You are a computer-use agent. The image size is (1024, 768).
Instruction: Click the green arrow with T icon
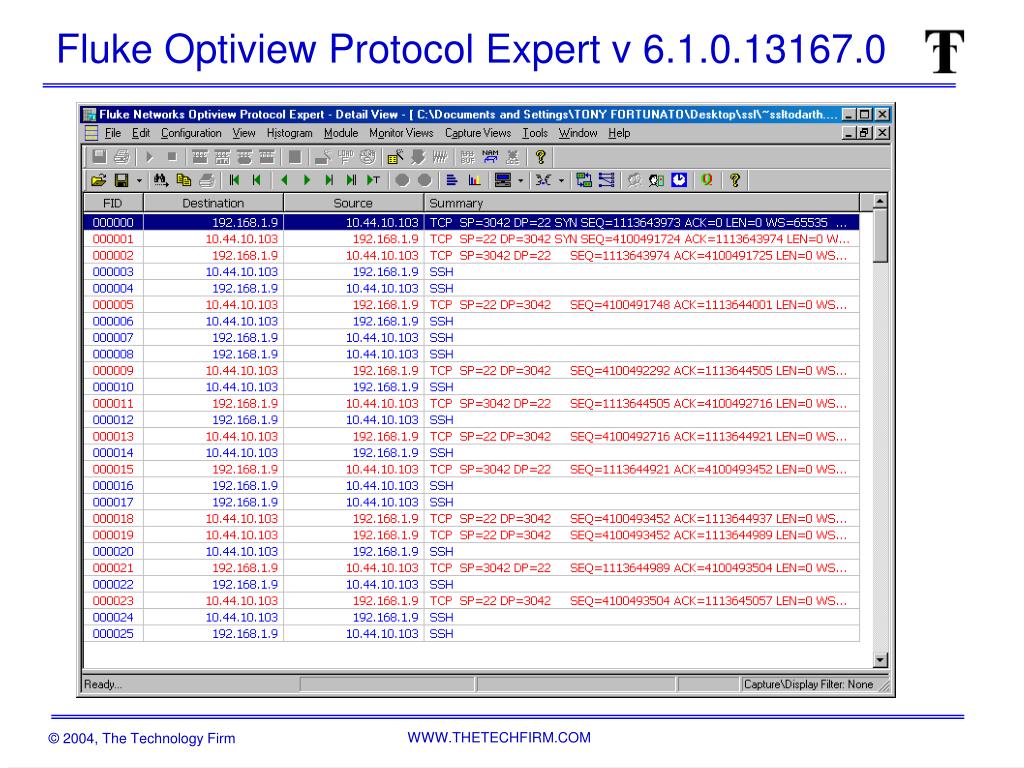tap(374, 180)
